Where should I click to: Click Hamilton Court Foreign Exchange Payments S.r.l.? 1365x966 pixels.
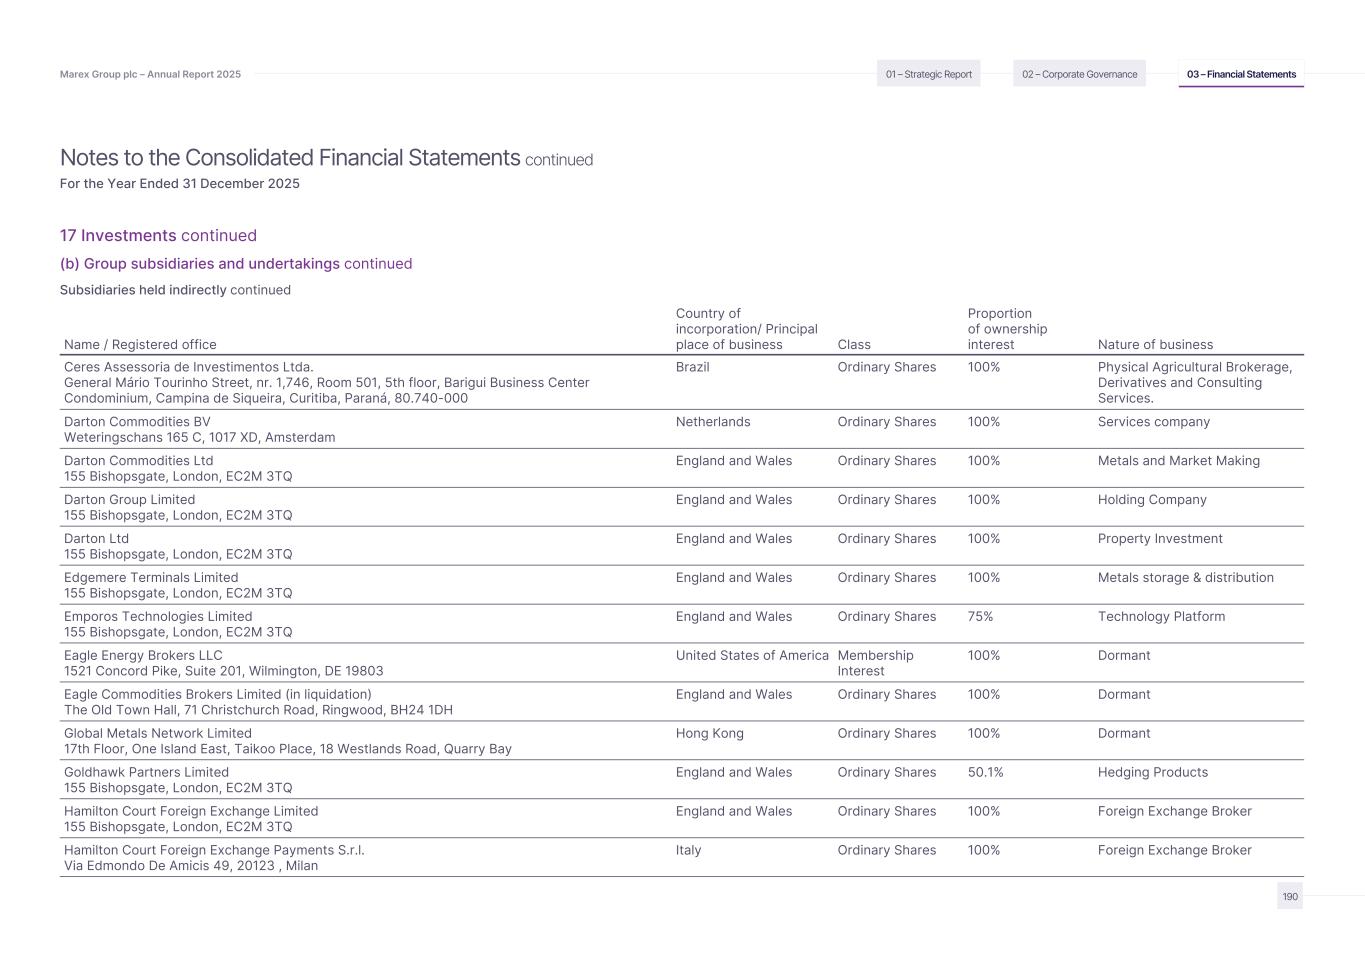[214, 851]
